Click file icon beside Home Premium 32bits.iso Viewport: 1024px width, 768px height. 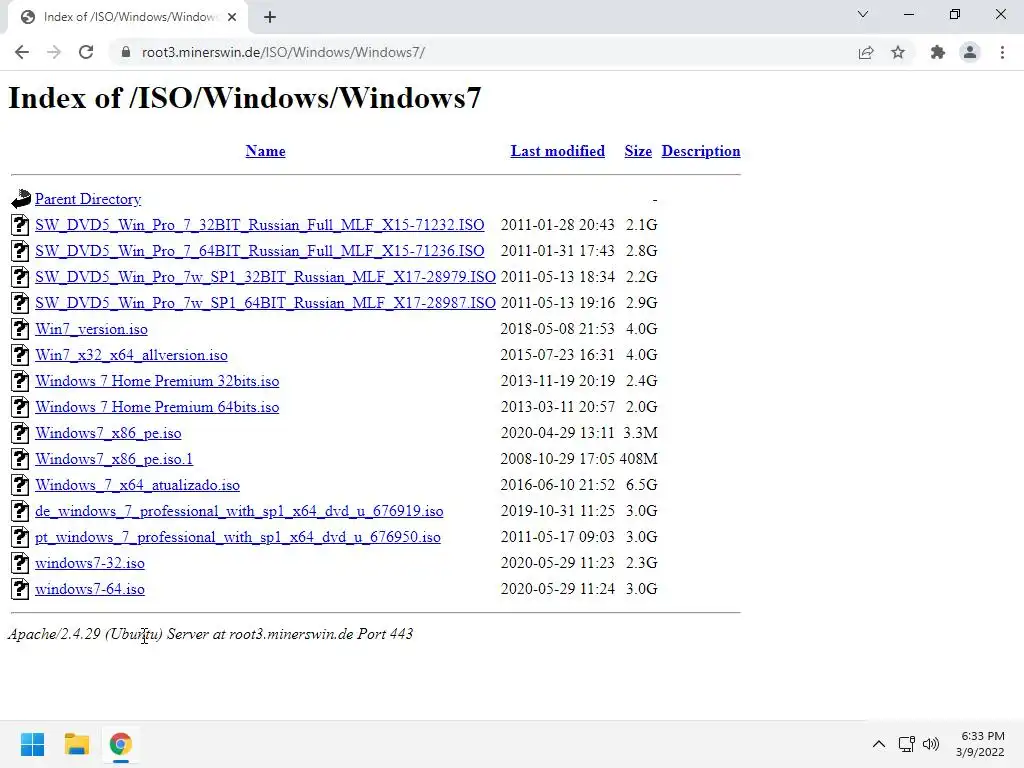(20, 381)
